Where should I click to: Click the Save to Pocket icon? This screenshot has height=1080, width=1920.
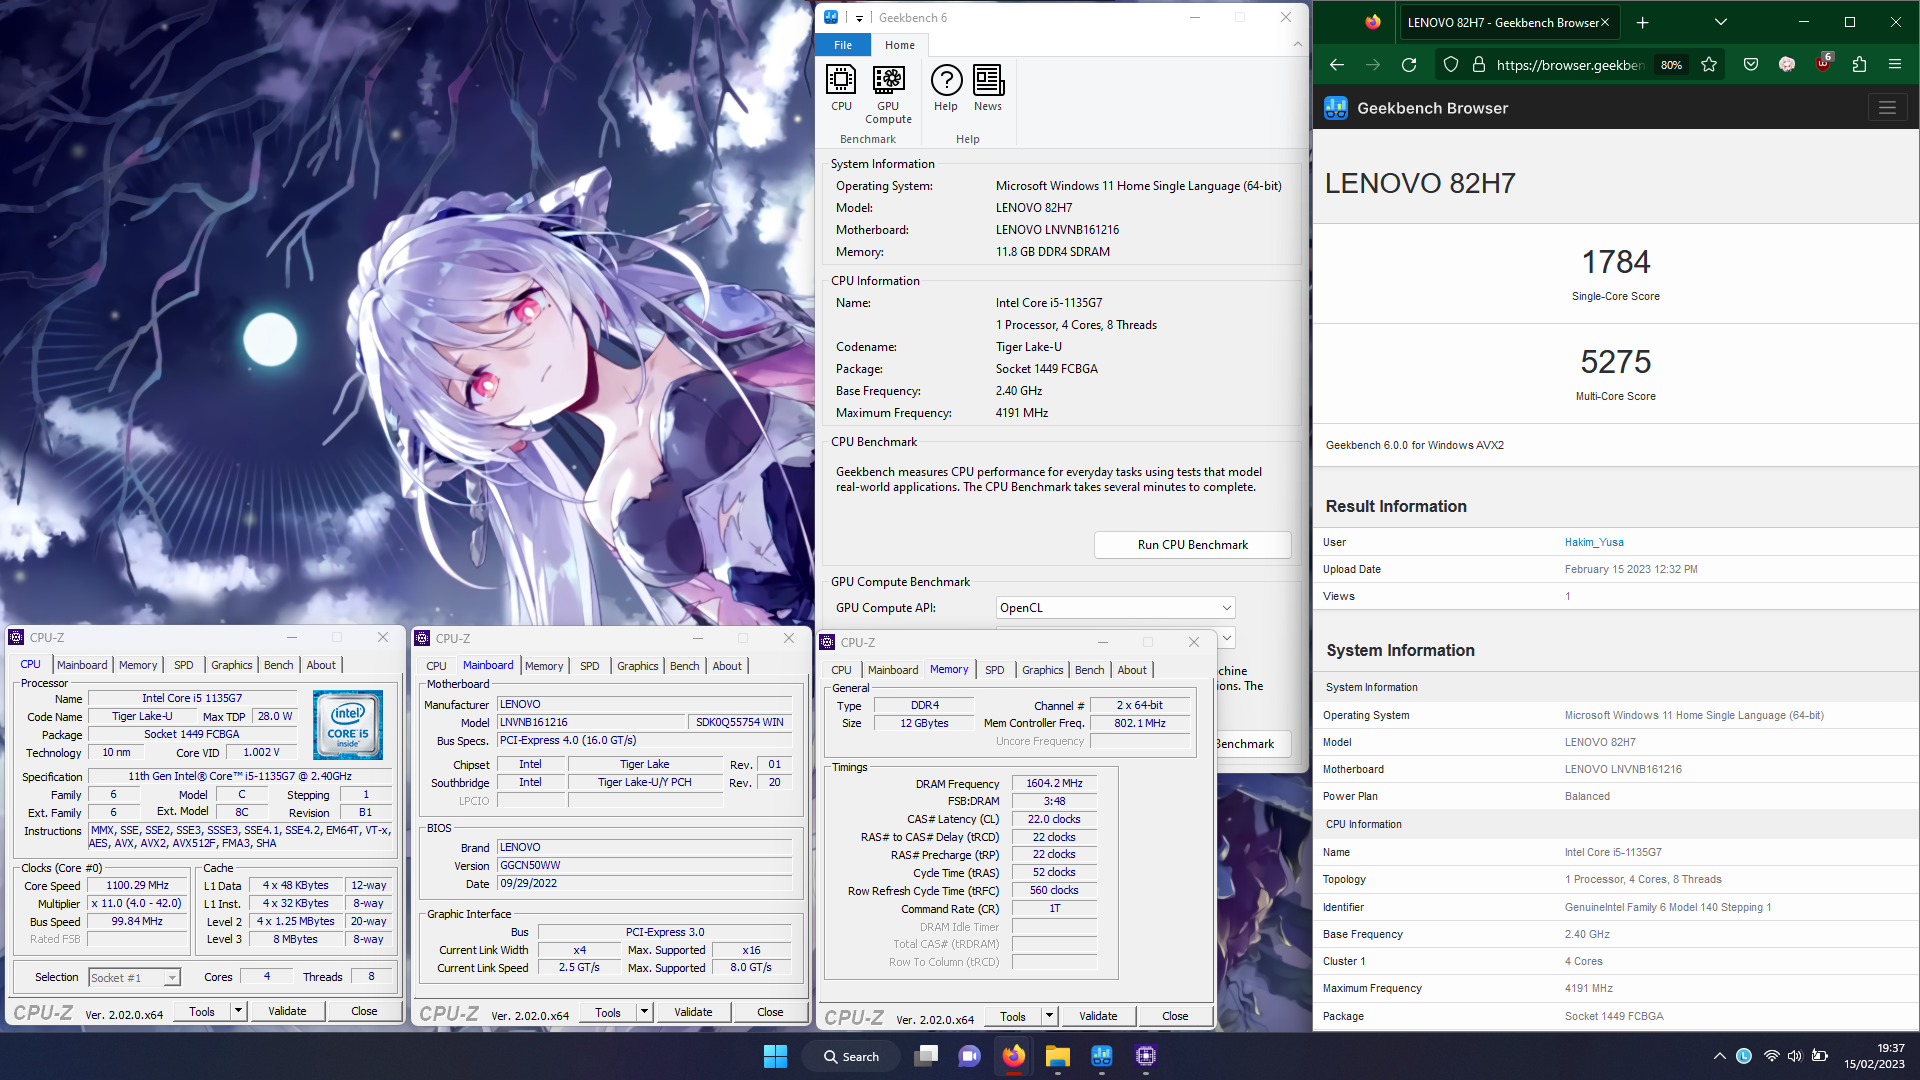[1751, 65]
